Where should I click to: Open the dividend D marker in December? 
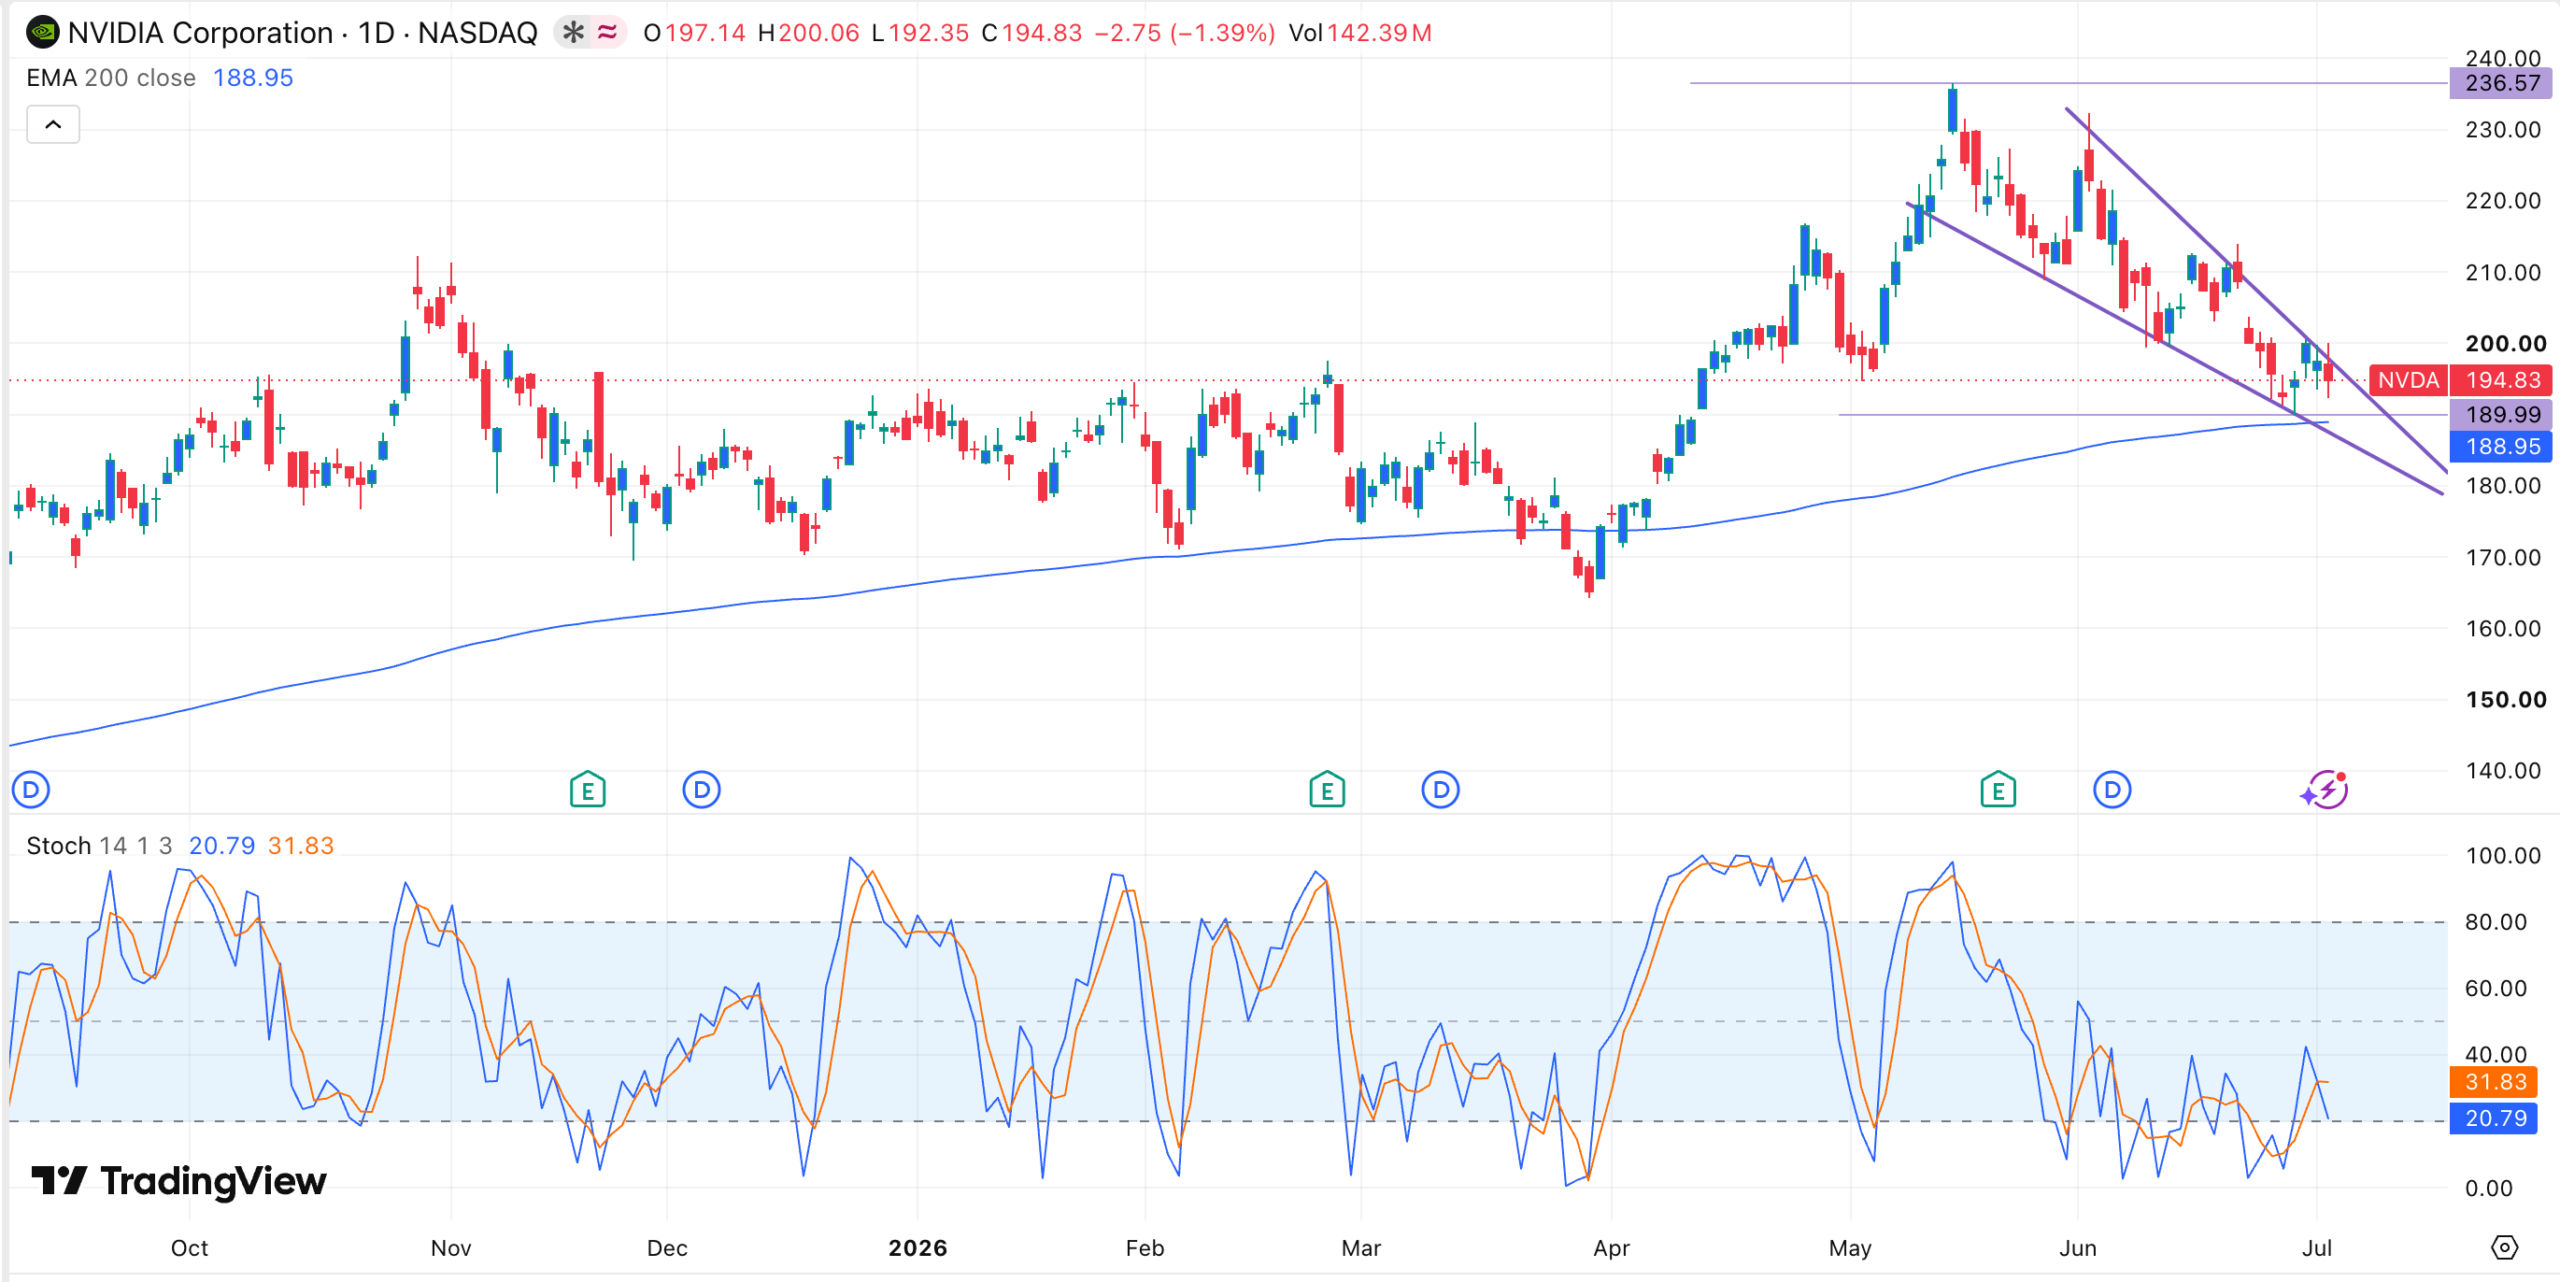[x=702, y=790]
